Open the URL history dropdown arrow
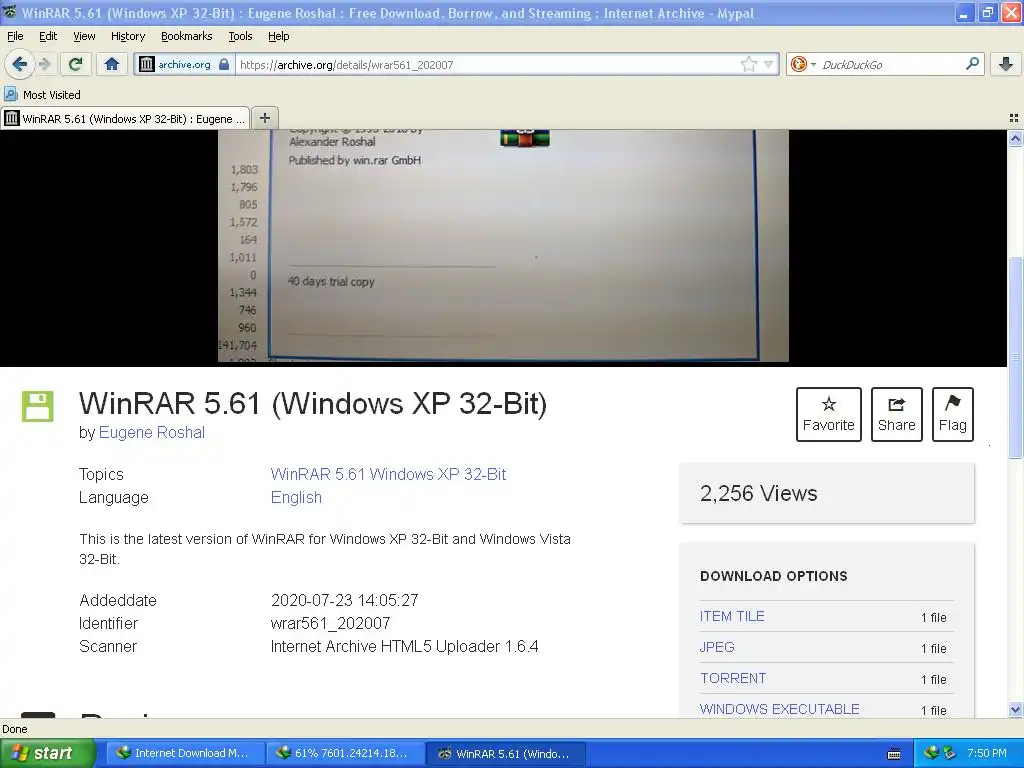Viewport: 1024px width, 768px height. [769, 64]
